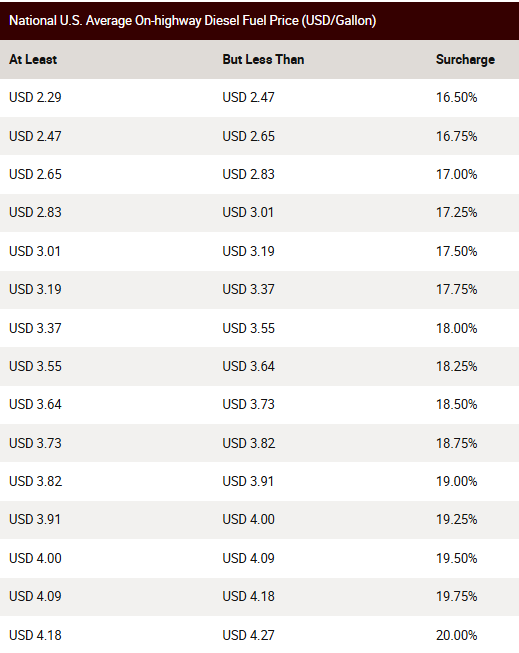
Task: Select the USD 3.19 At Least cell
Action: [35, 289]
